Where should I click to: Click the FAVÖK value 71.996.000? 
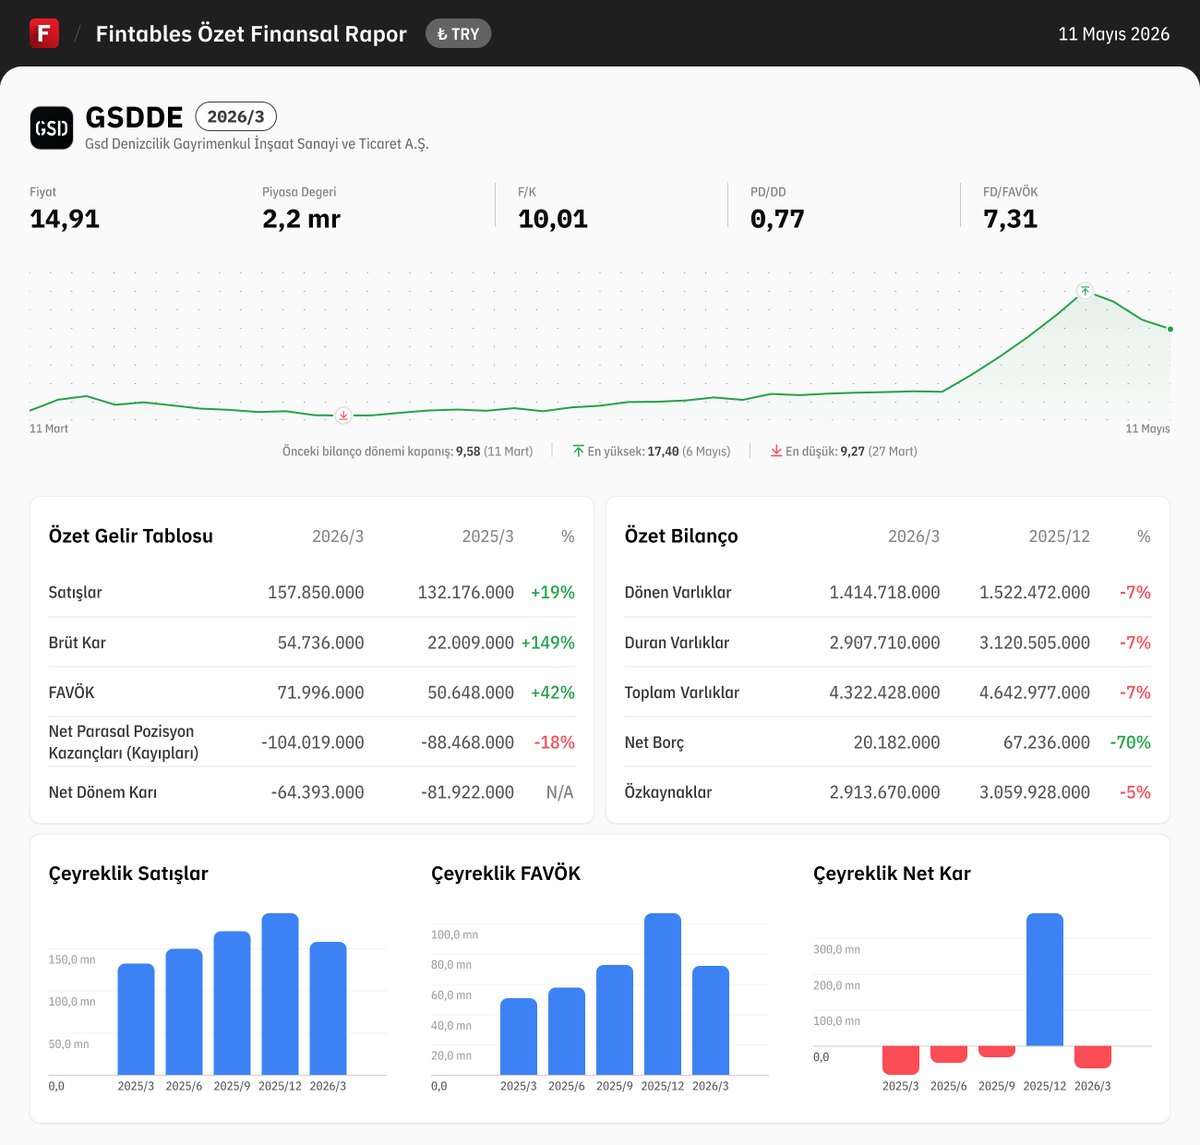click(321, 692)
